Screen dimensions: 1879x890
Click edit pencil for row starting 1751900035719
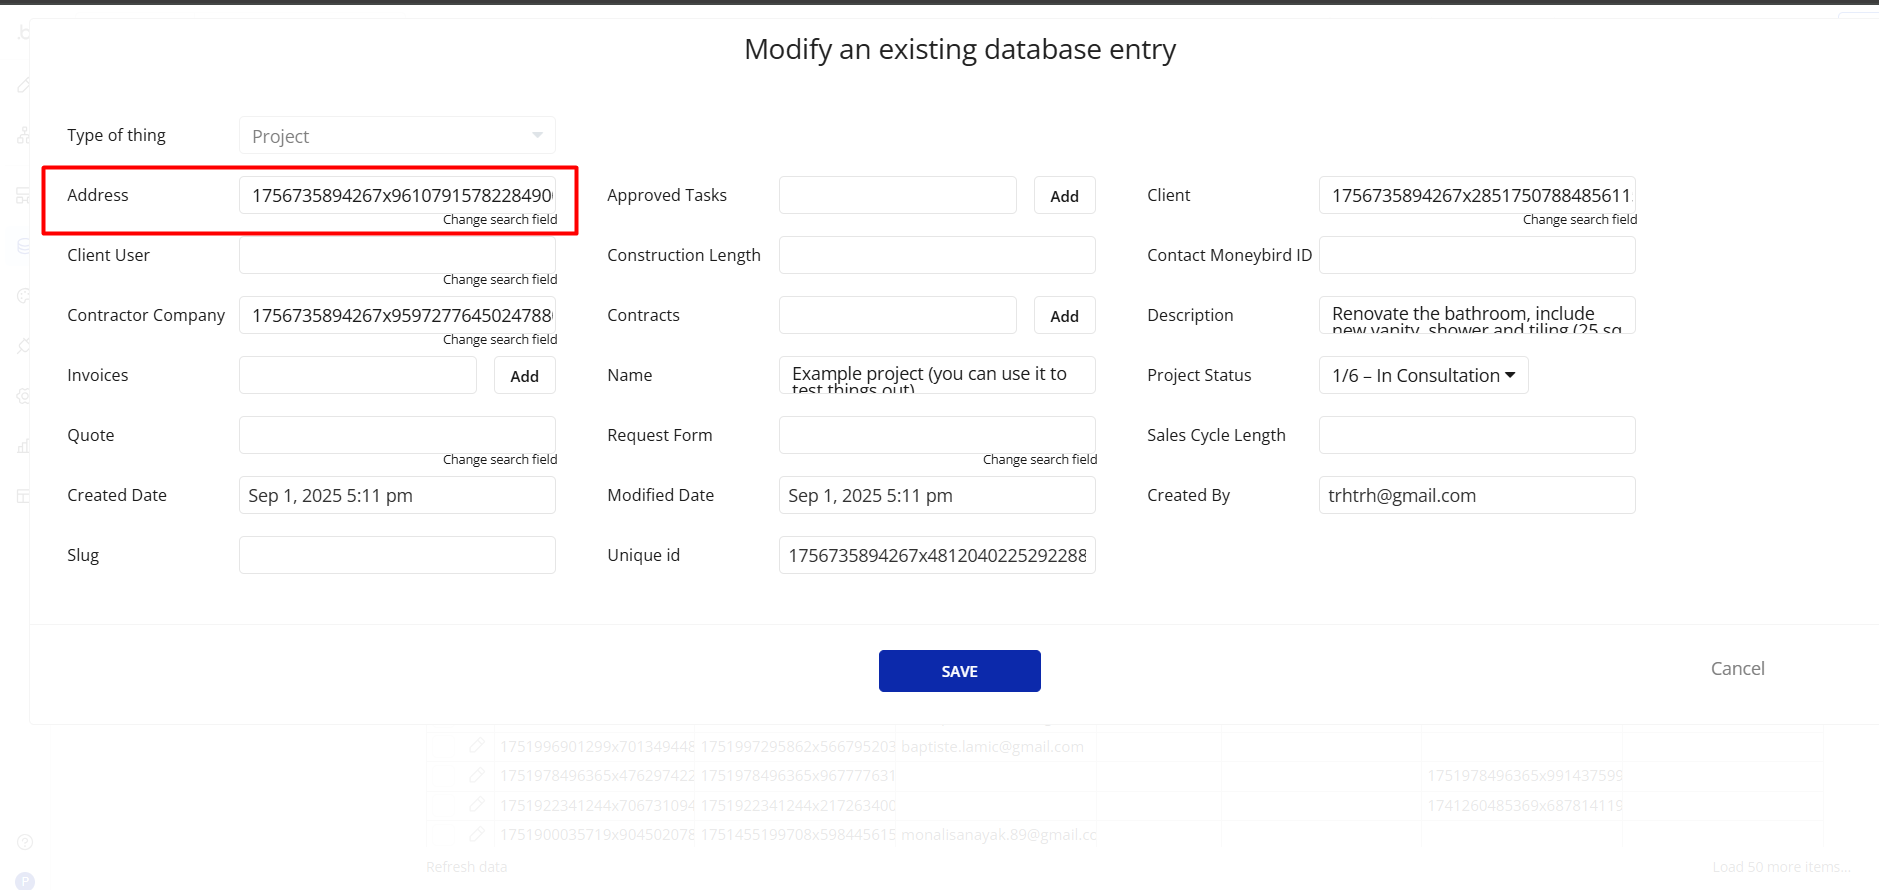(x=477, y=834)
